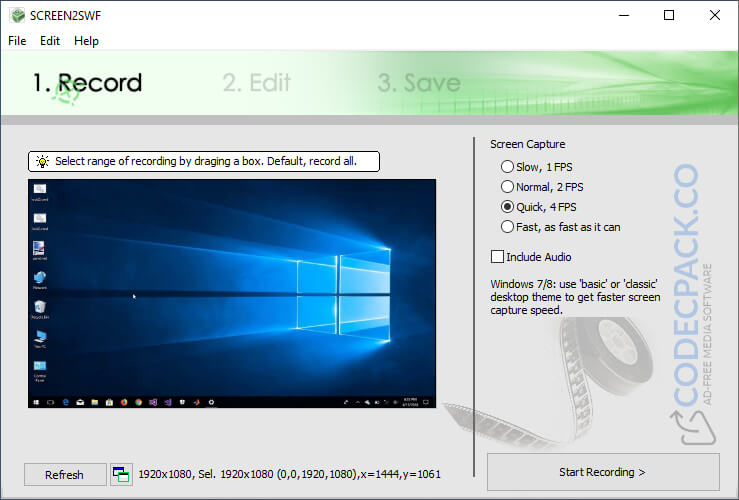This screenshot has width=739, height=500.
Task: Click the 'Screen Capture' group label
Action: point(527,144)
